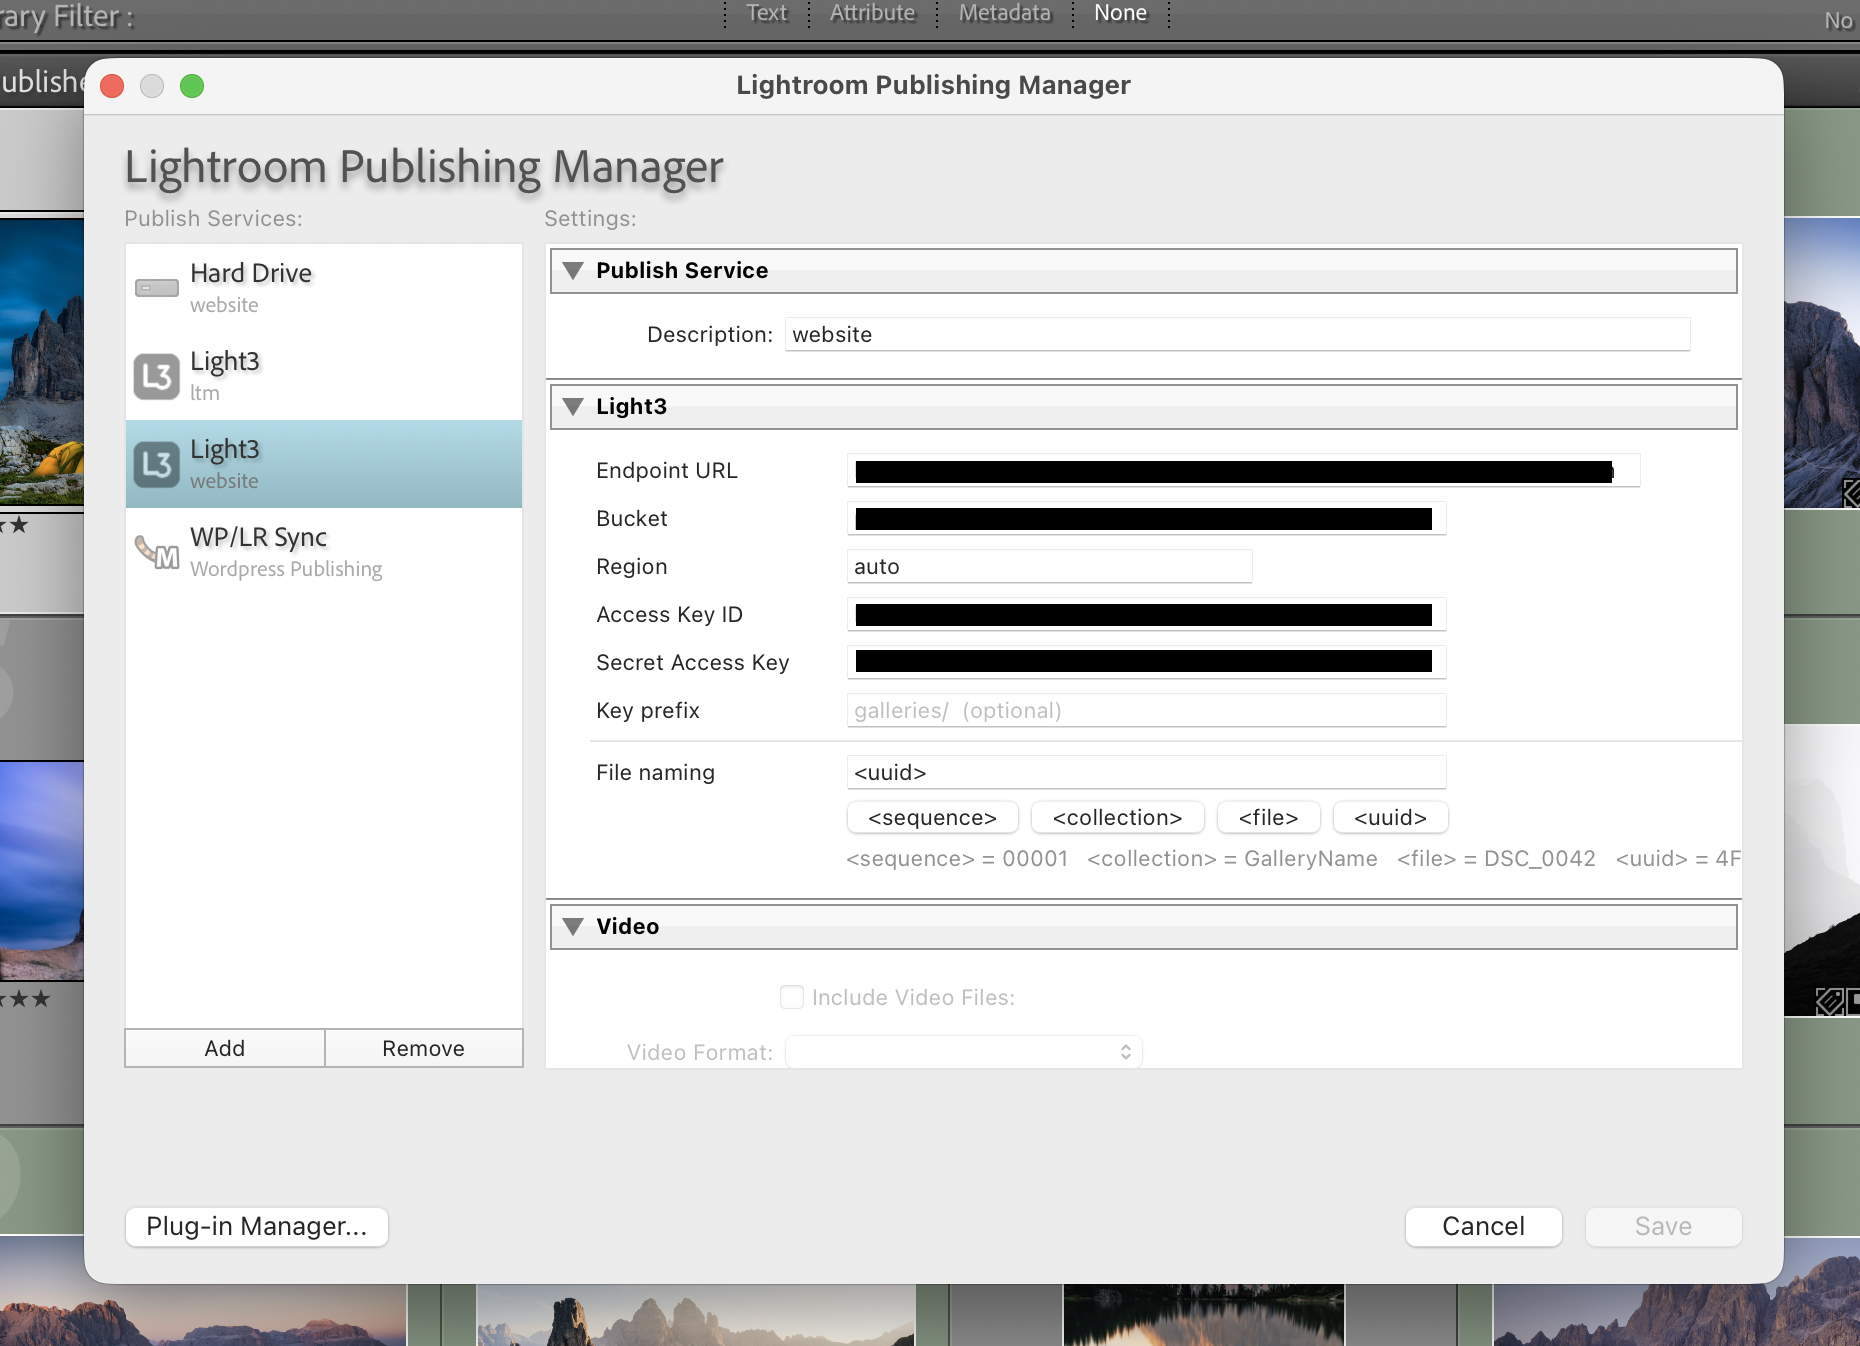The image size is (1860, 1346).
Task: Enable the Include Video Files checkbox
Action: (791, 997)
